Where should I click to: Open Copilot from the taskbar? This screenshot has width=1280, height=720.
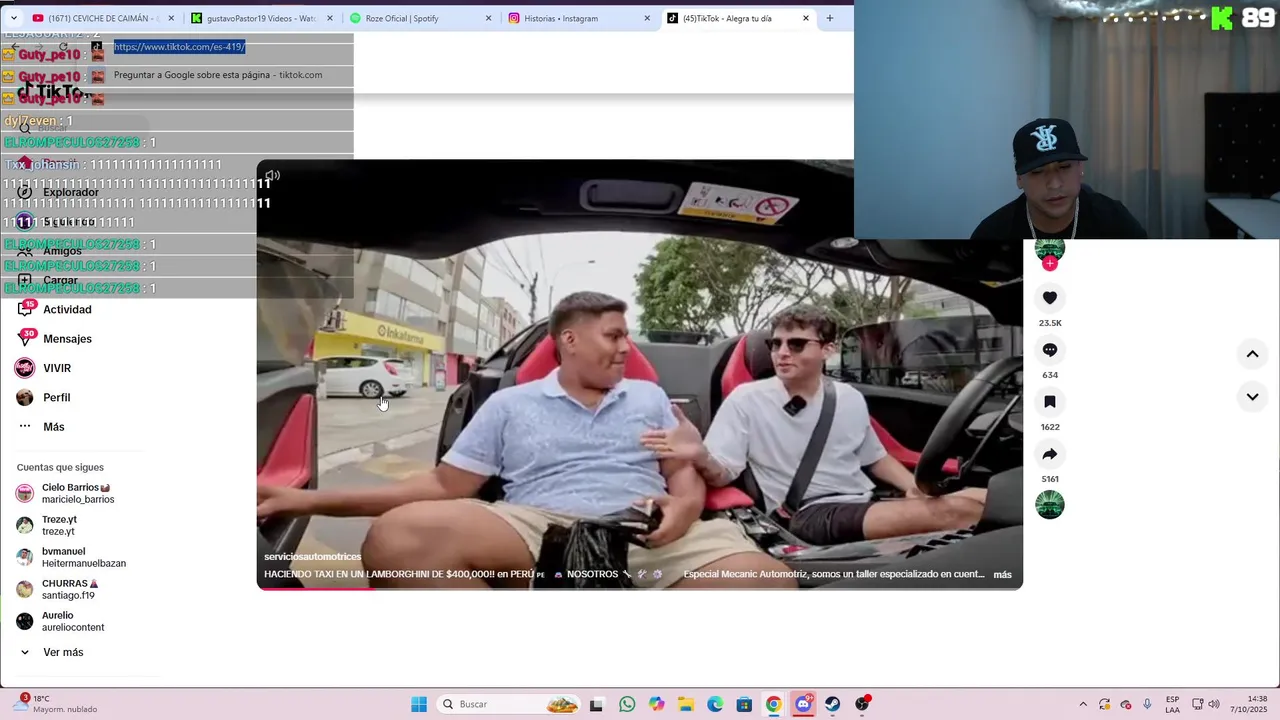[656, 704]
